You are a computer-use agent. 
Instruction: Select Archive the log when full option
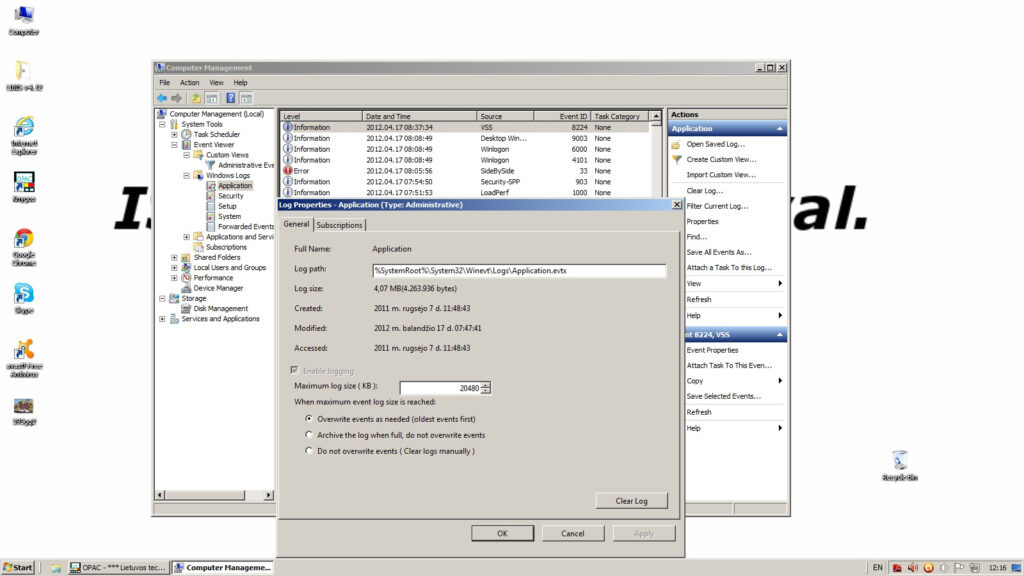tap(309, 435)
